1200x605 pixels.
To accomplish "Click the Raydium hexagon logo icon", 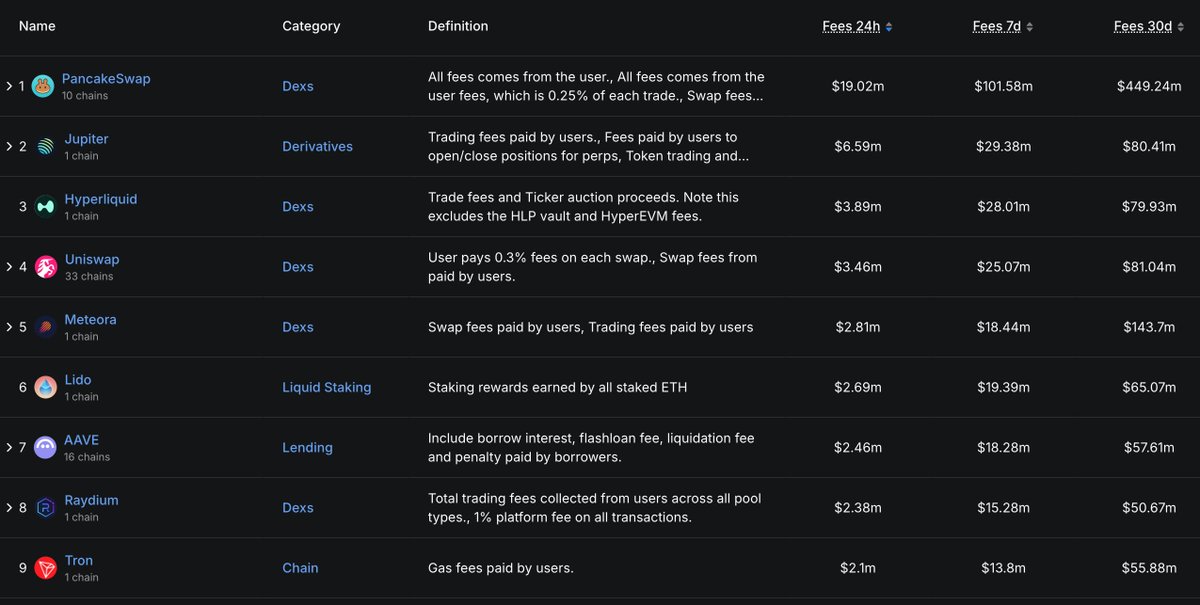I will (x=46, y=508).
